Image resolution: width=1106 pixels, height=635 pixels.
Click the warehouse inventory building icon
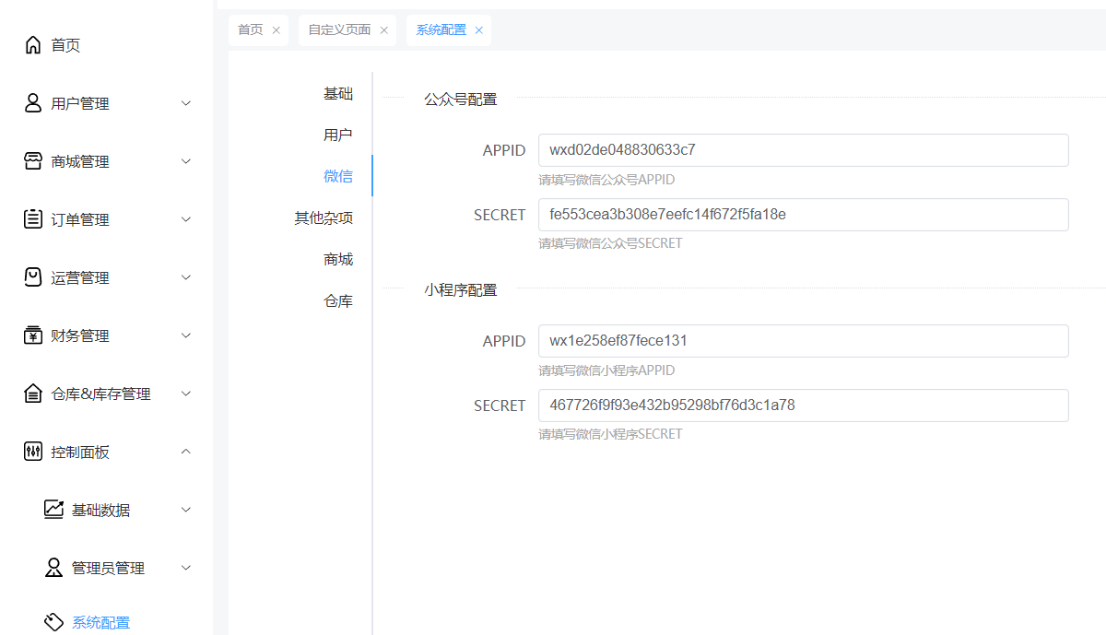click(33, 393)
